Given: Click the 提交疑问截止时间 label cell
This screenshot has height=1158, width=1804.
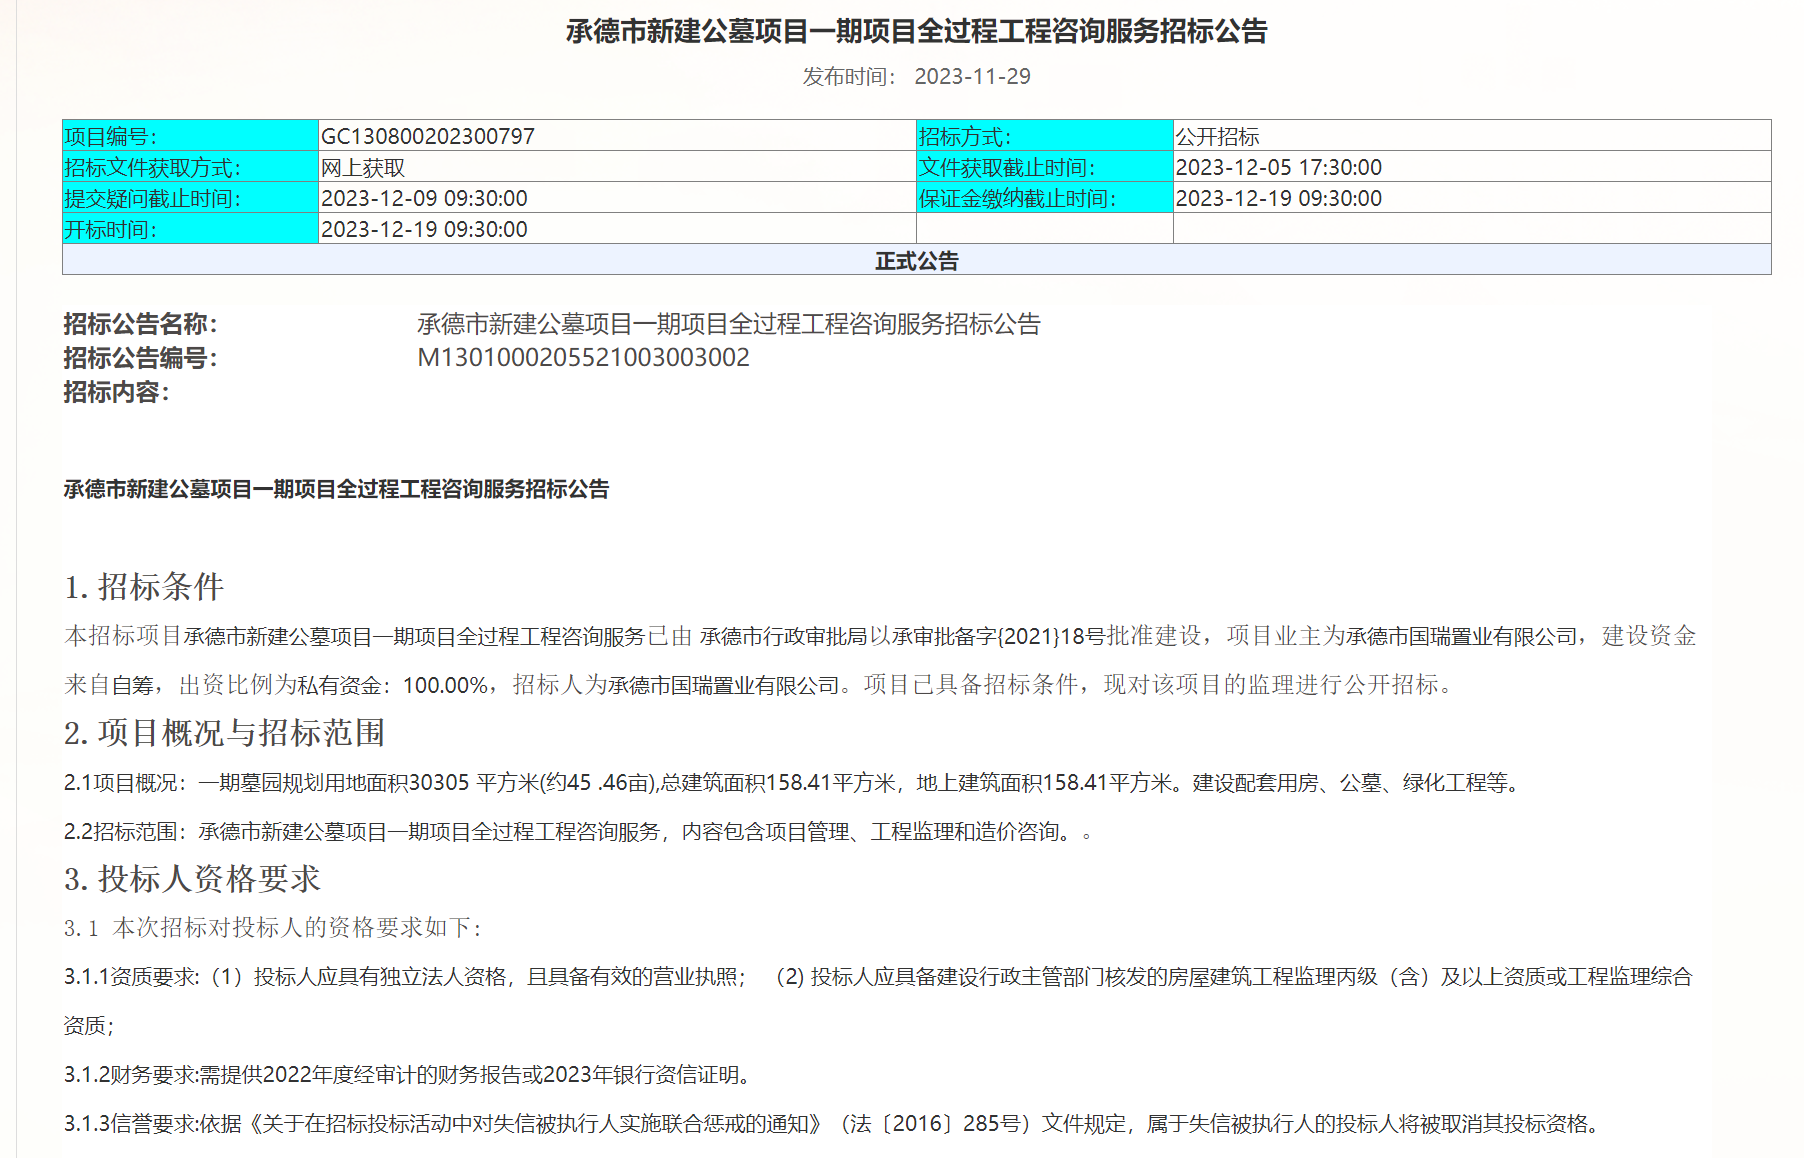Looking at the screenshot, I should (190, 198).
